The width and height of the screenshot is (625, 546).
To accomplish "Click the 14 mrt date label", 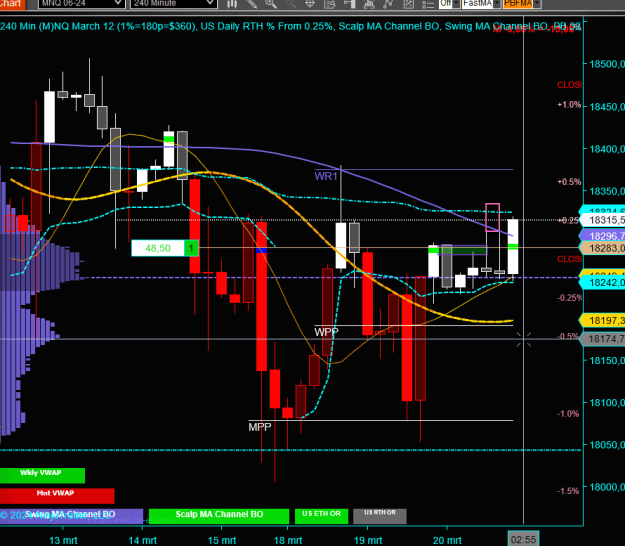I will pyautogui.click(x=142, y=540).
